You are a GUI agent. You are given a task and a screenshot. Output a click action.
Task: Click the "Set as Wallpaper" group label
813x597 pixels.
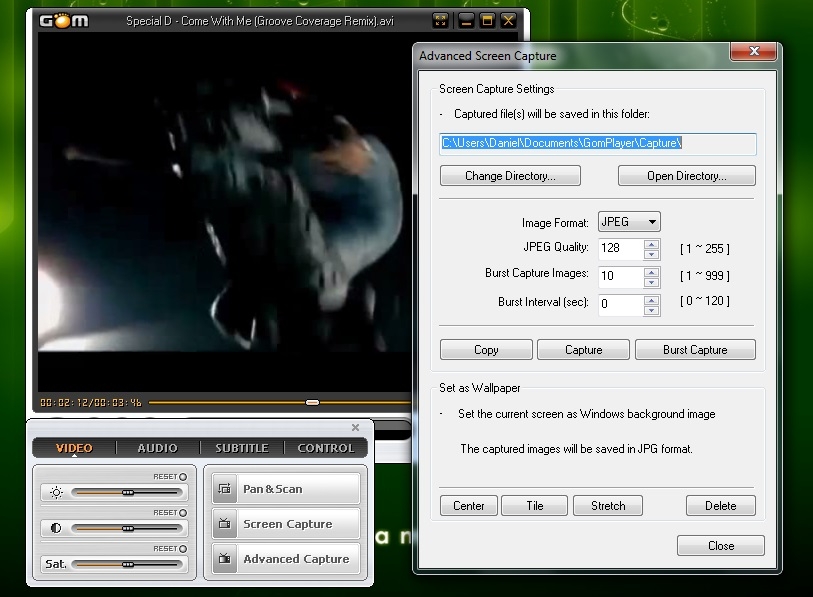(480, 387)
